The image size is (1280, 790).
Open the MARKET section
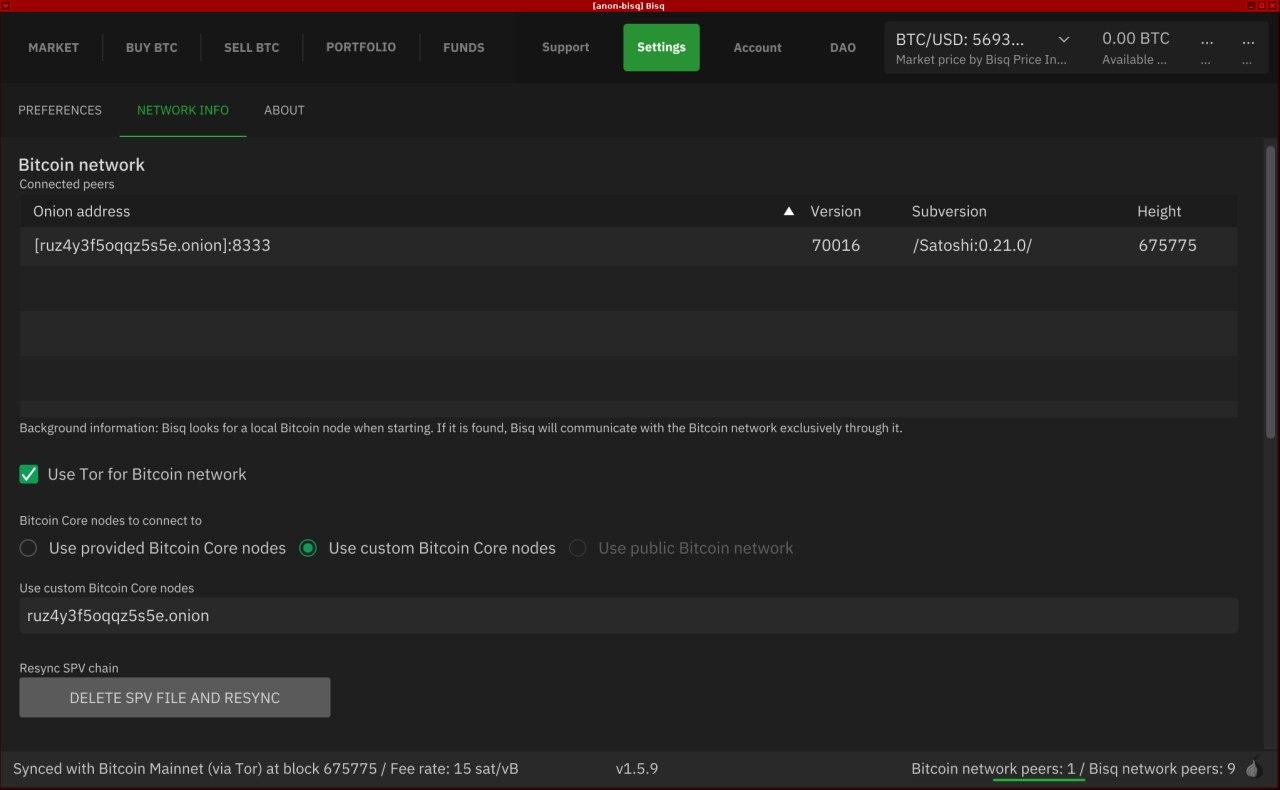pyautogui.click(x=51, y=47)
